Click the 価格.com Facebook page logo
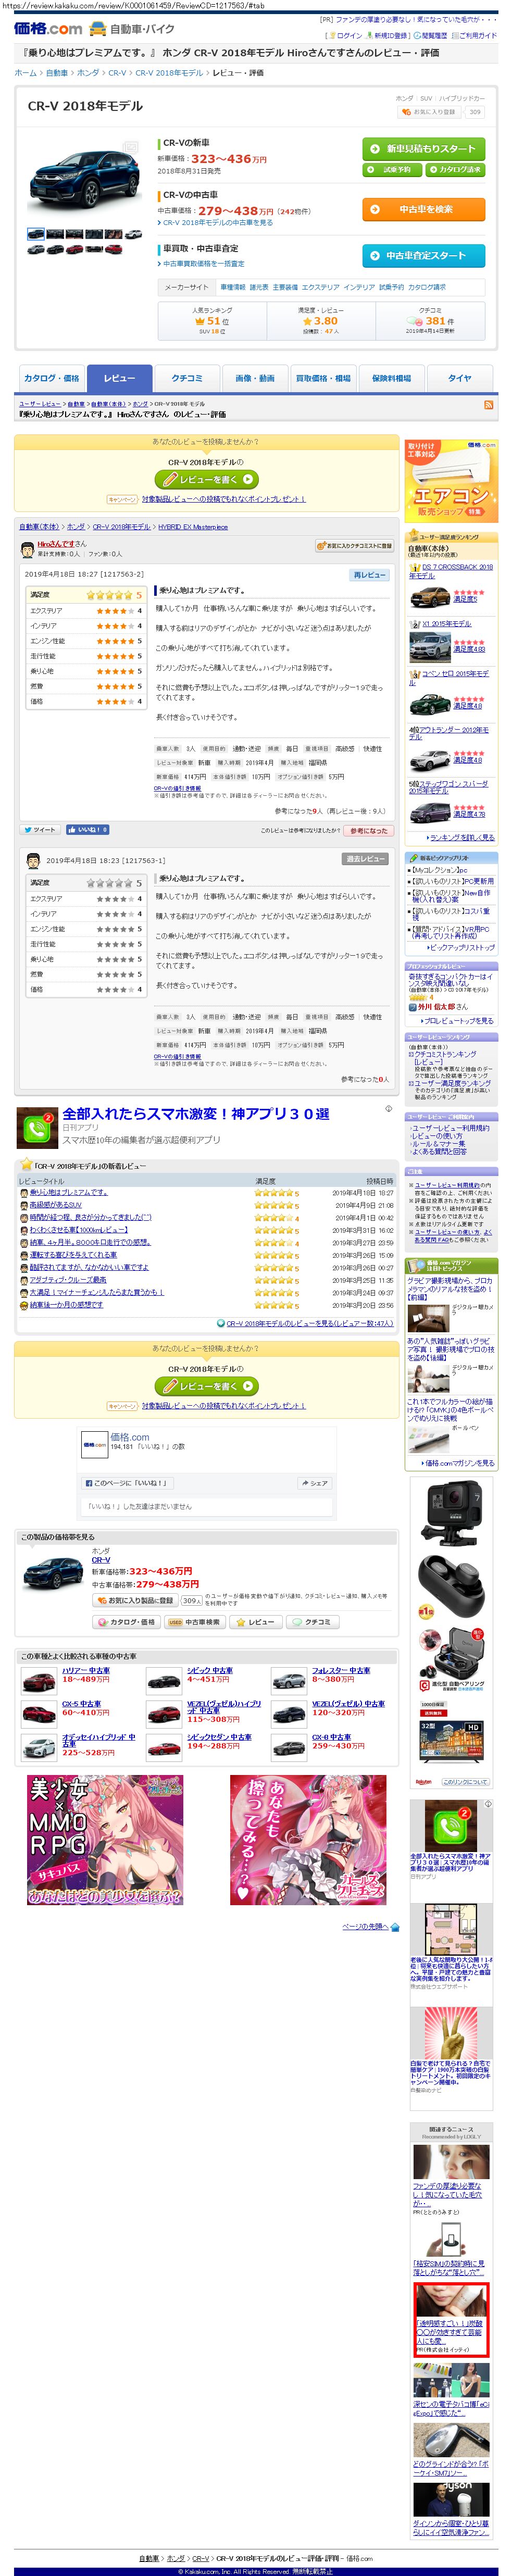This screenshot has width=512, height=2576. click(94, 1445)
